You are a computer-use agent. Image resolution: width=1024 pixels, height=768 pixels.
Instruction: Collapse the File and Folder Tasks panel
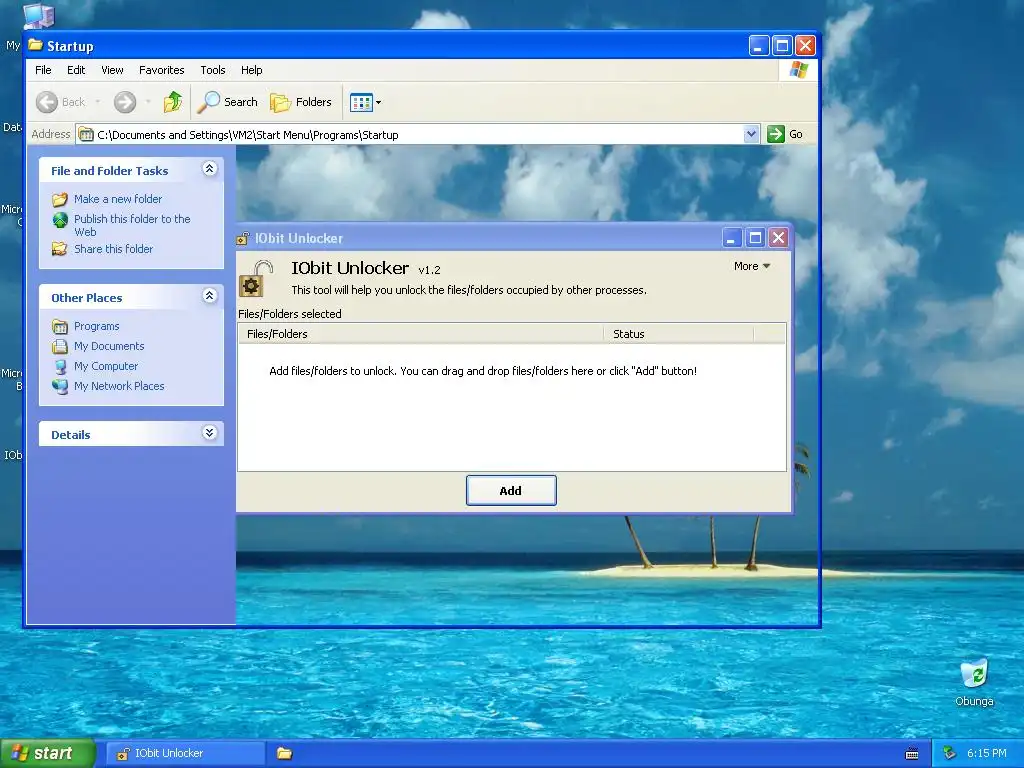(x=210, y=169)
